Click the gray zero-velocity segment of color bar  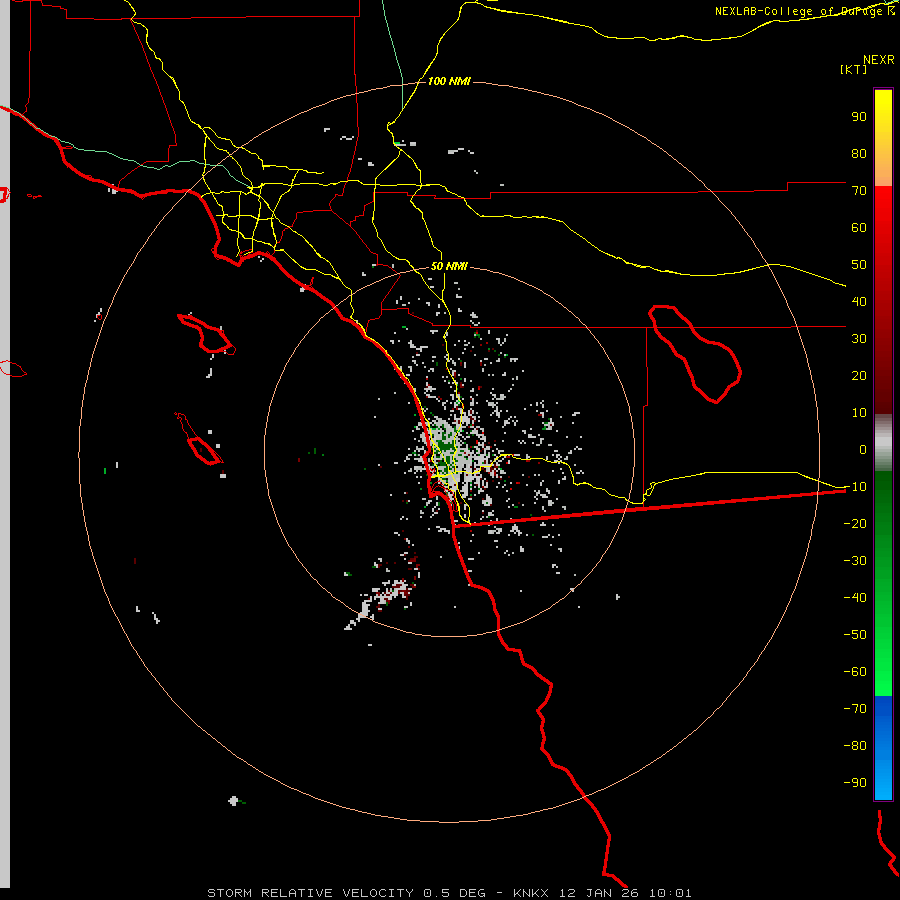pos(883,443)
